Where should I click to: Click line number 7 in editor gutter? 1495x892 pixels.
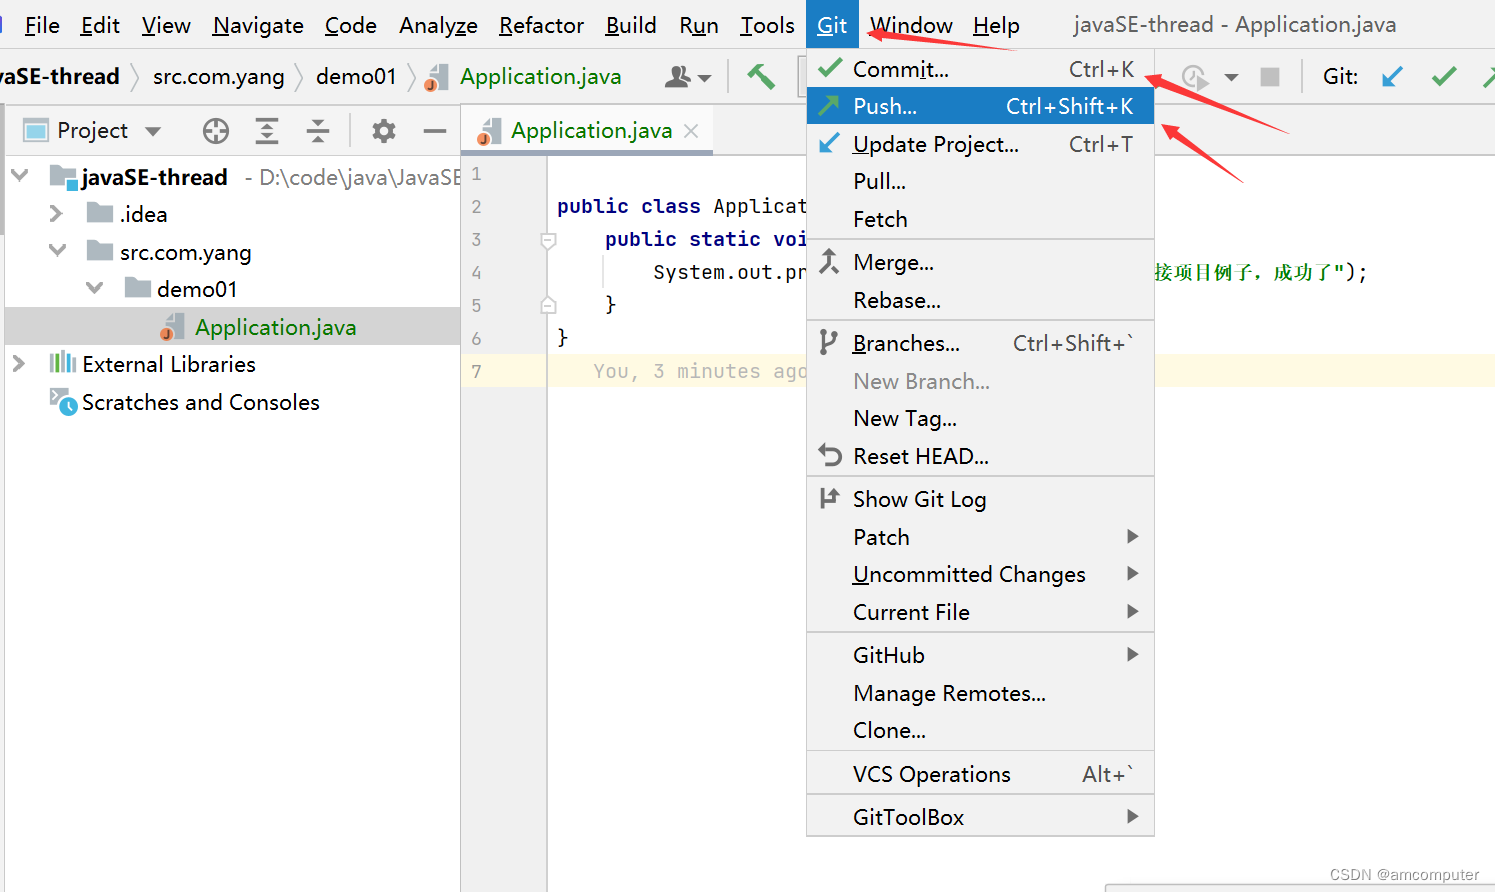click(x=476, y=372)
